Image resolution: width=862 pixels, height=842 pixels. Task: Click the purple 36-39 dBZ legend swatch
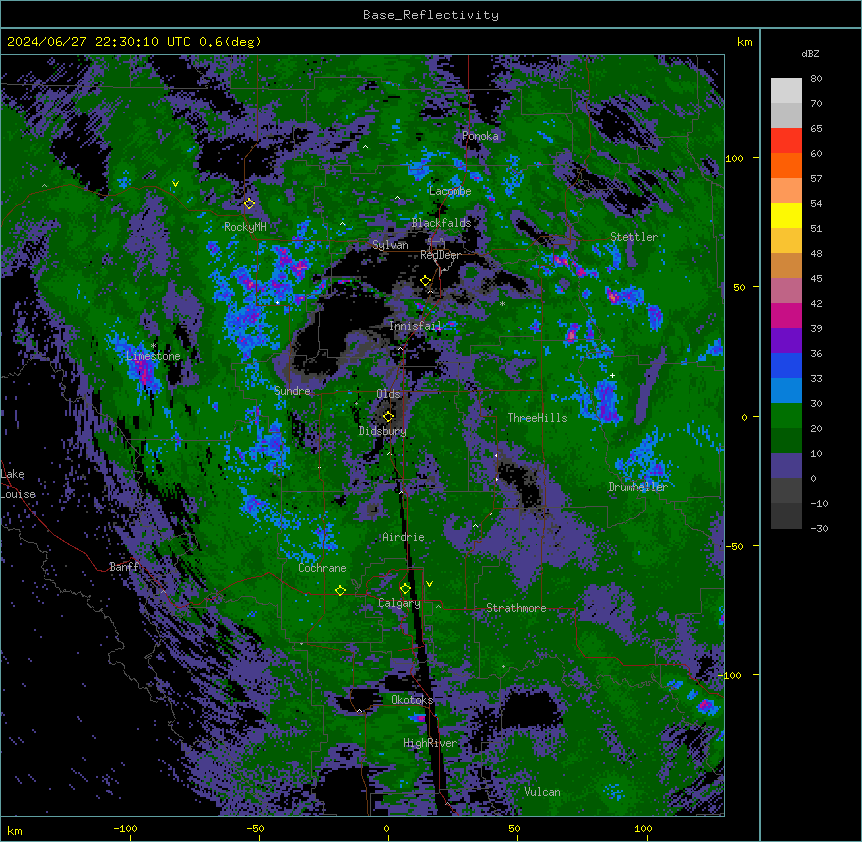pos(786,341)
